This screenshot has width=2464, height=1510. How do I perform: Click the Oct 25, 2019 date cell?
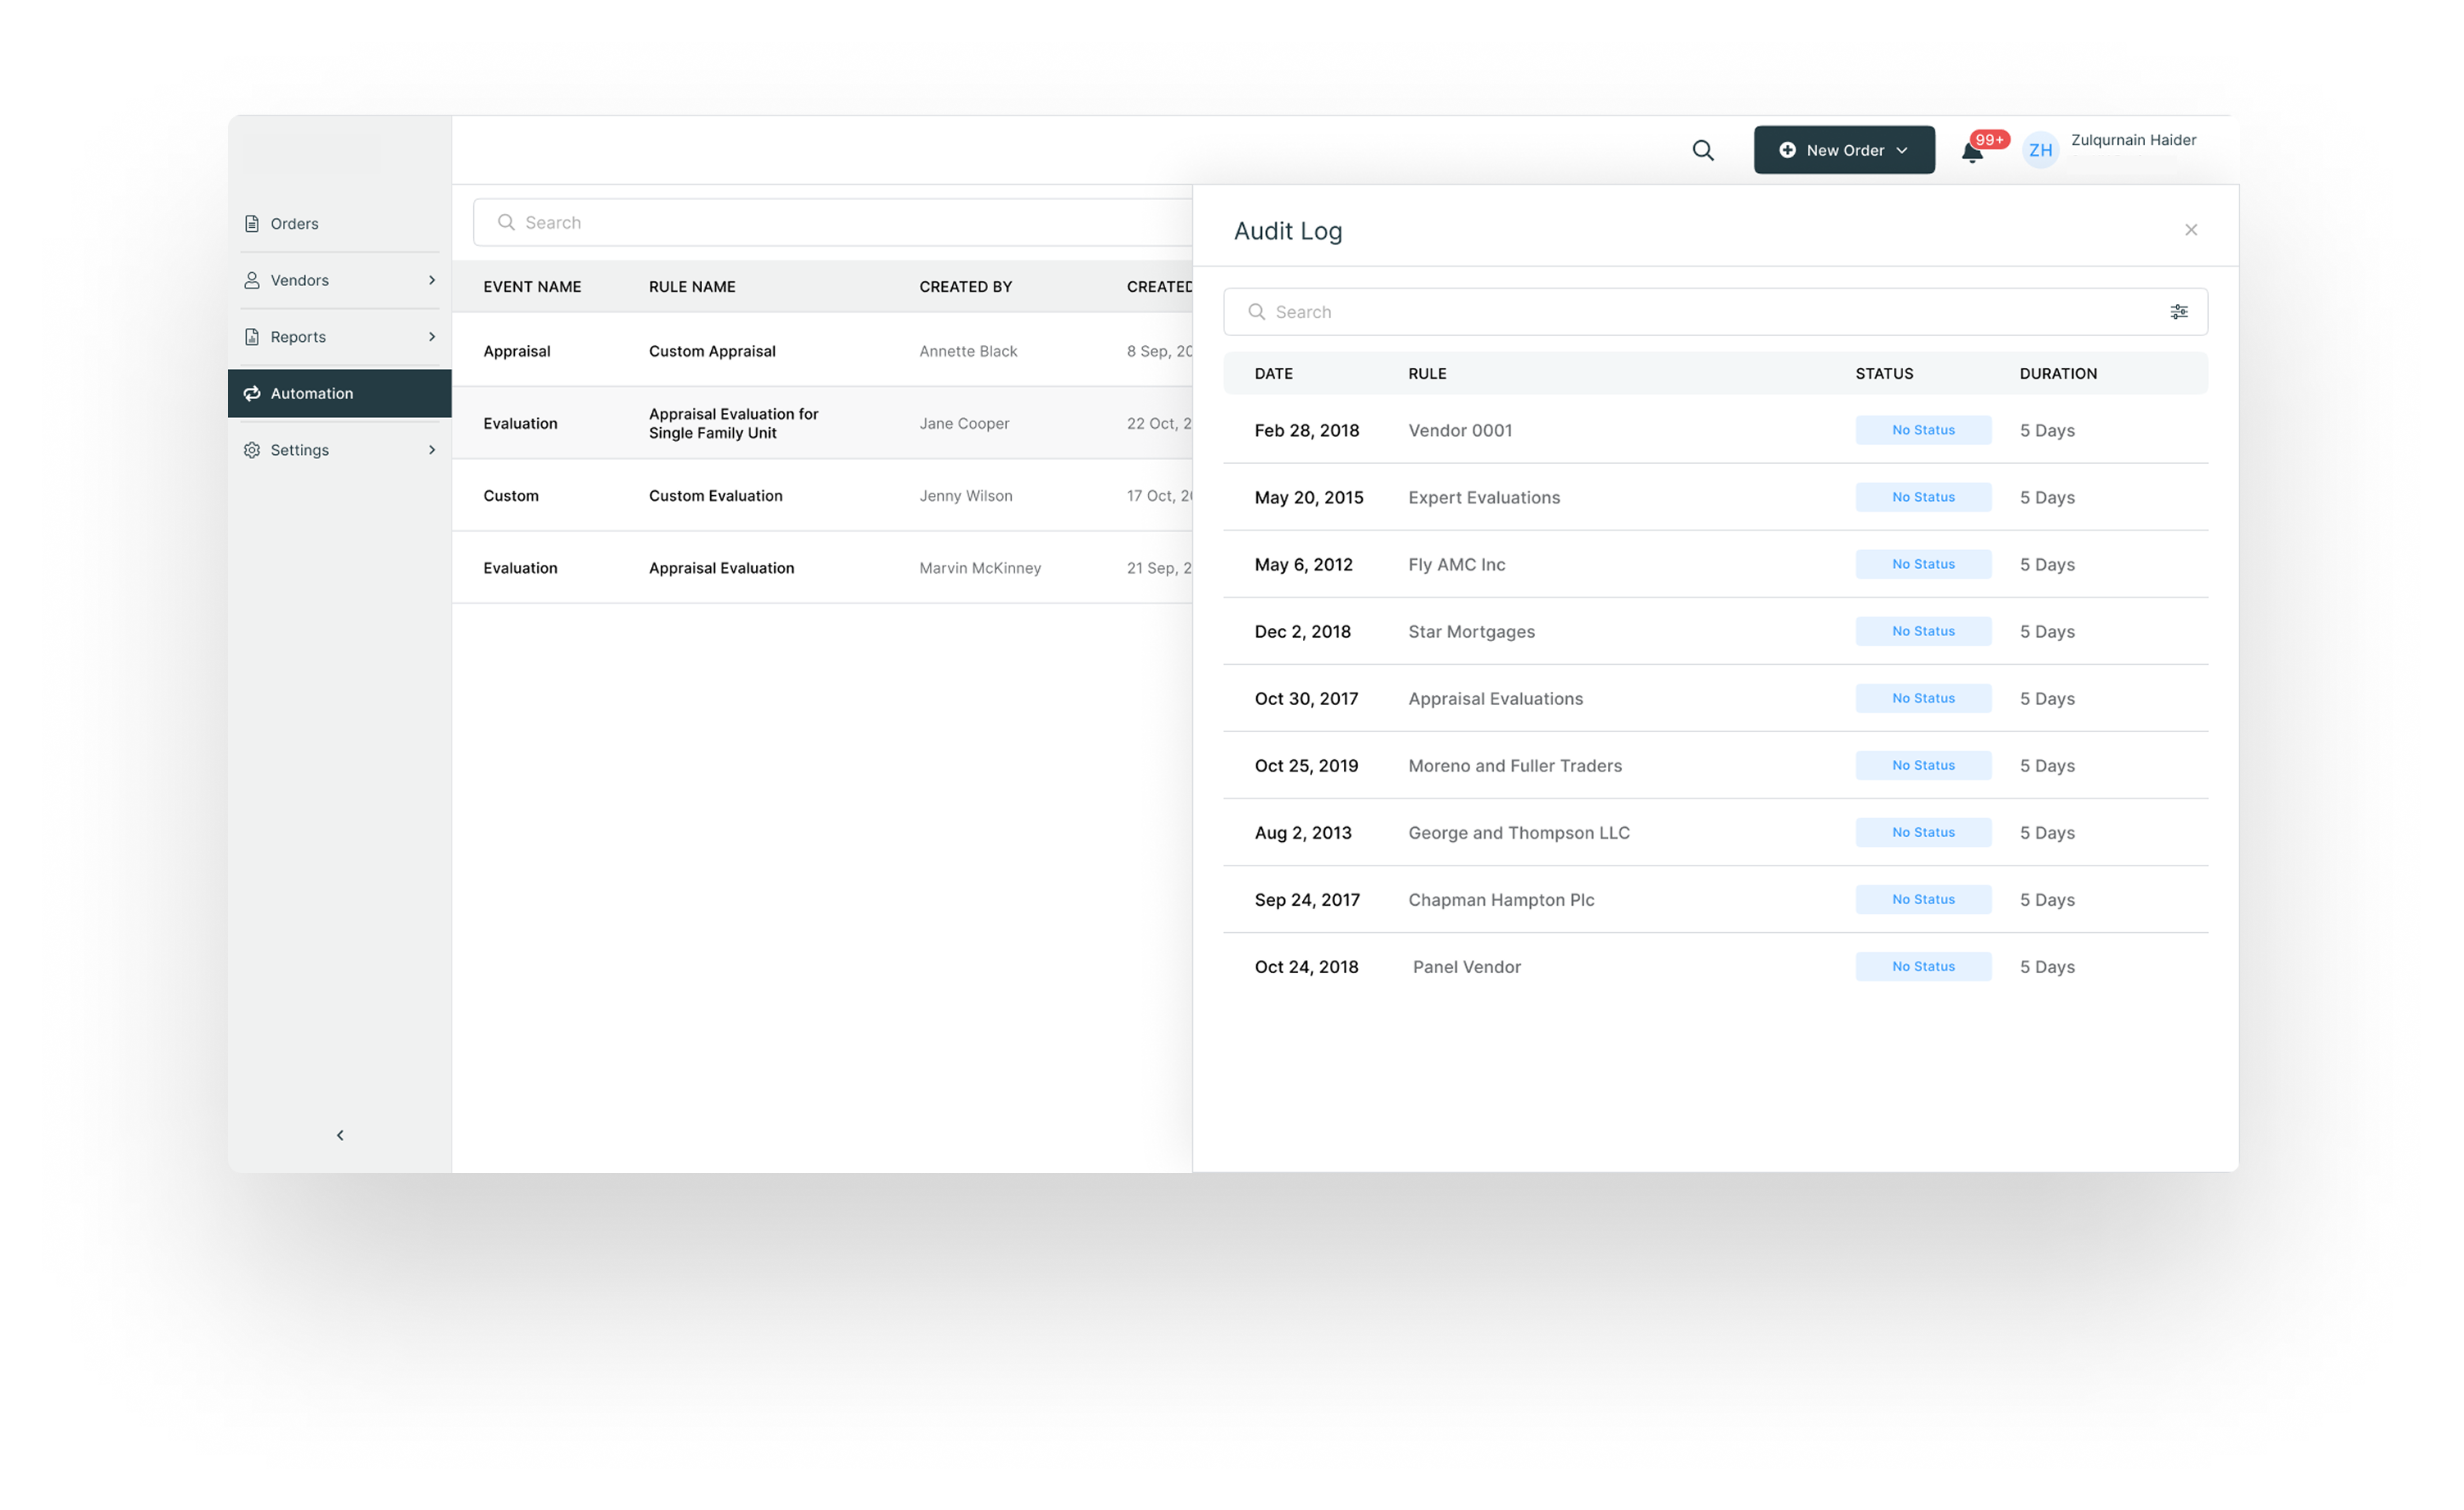[1306, 766]
